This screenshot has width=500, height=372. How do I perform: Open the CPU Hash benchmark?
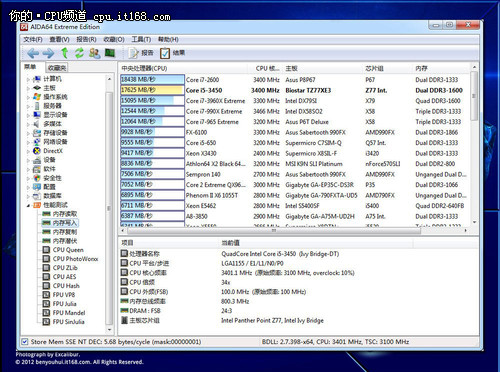[x=61, y=286]
